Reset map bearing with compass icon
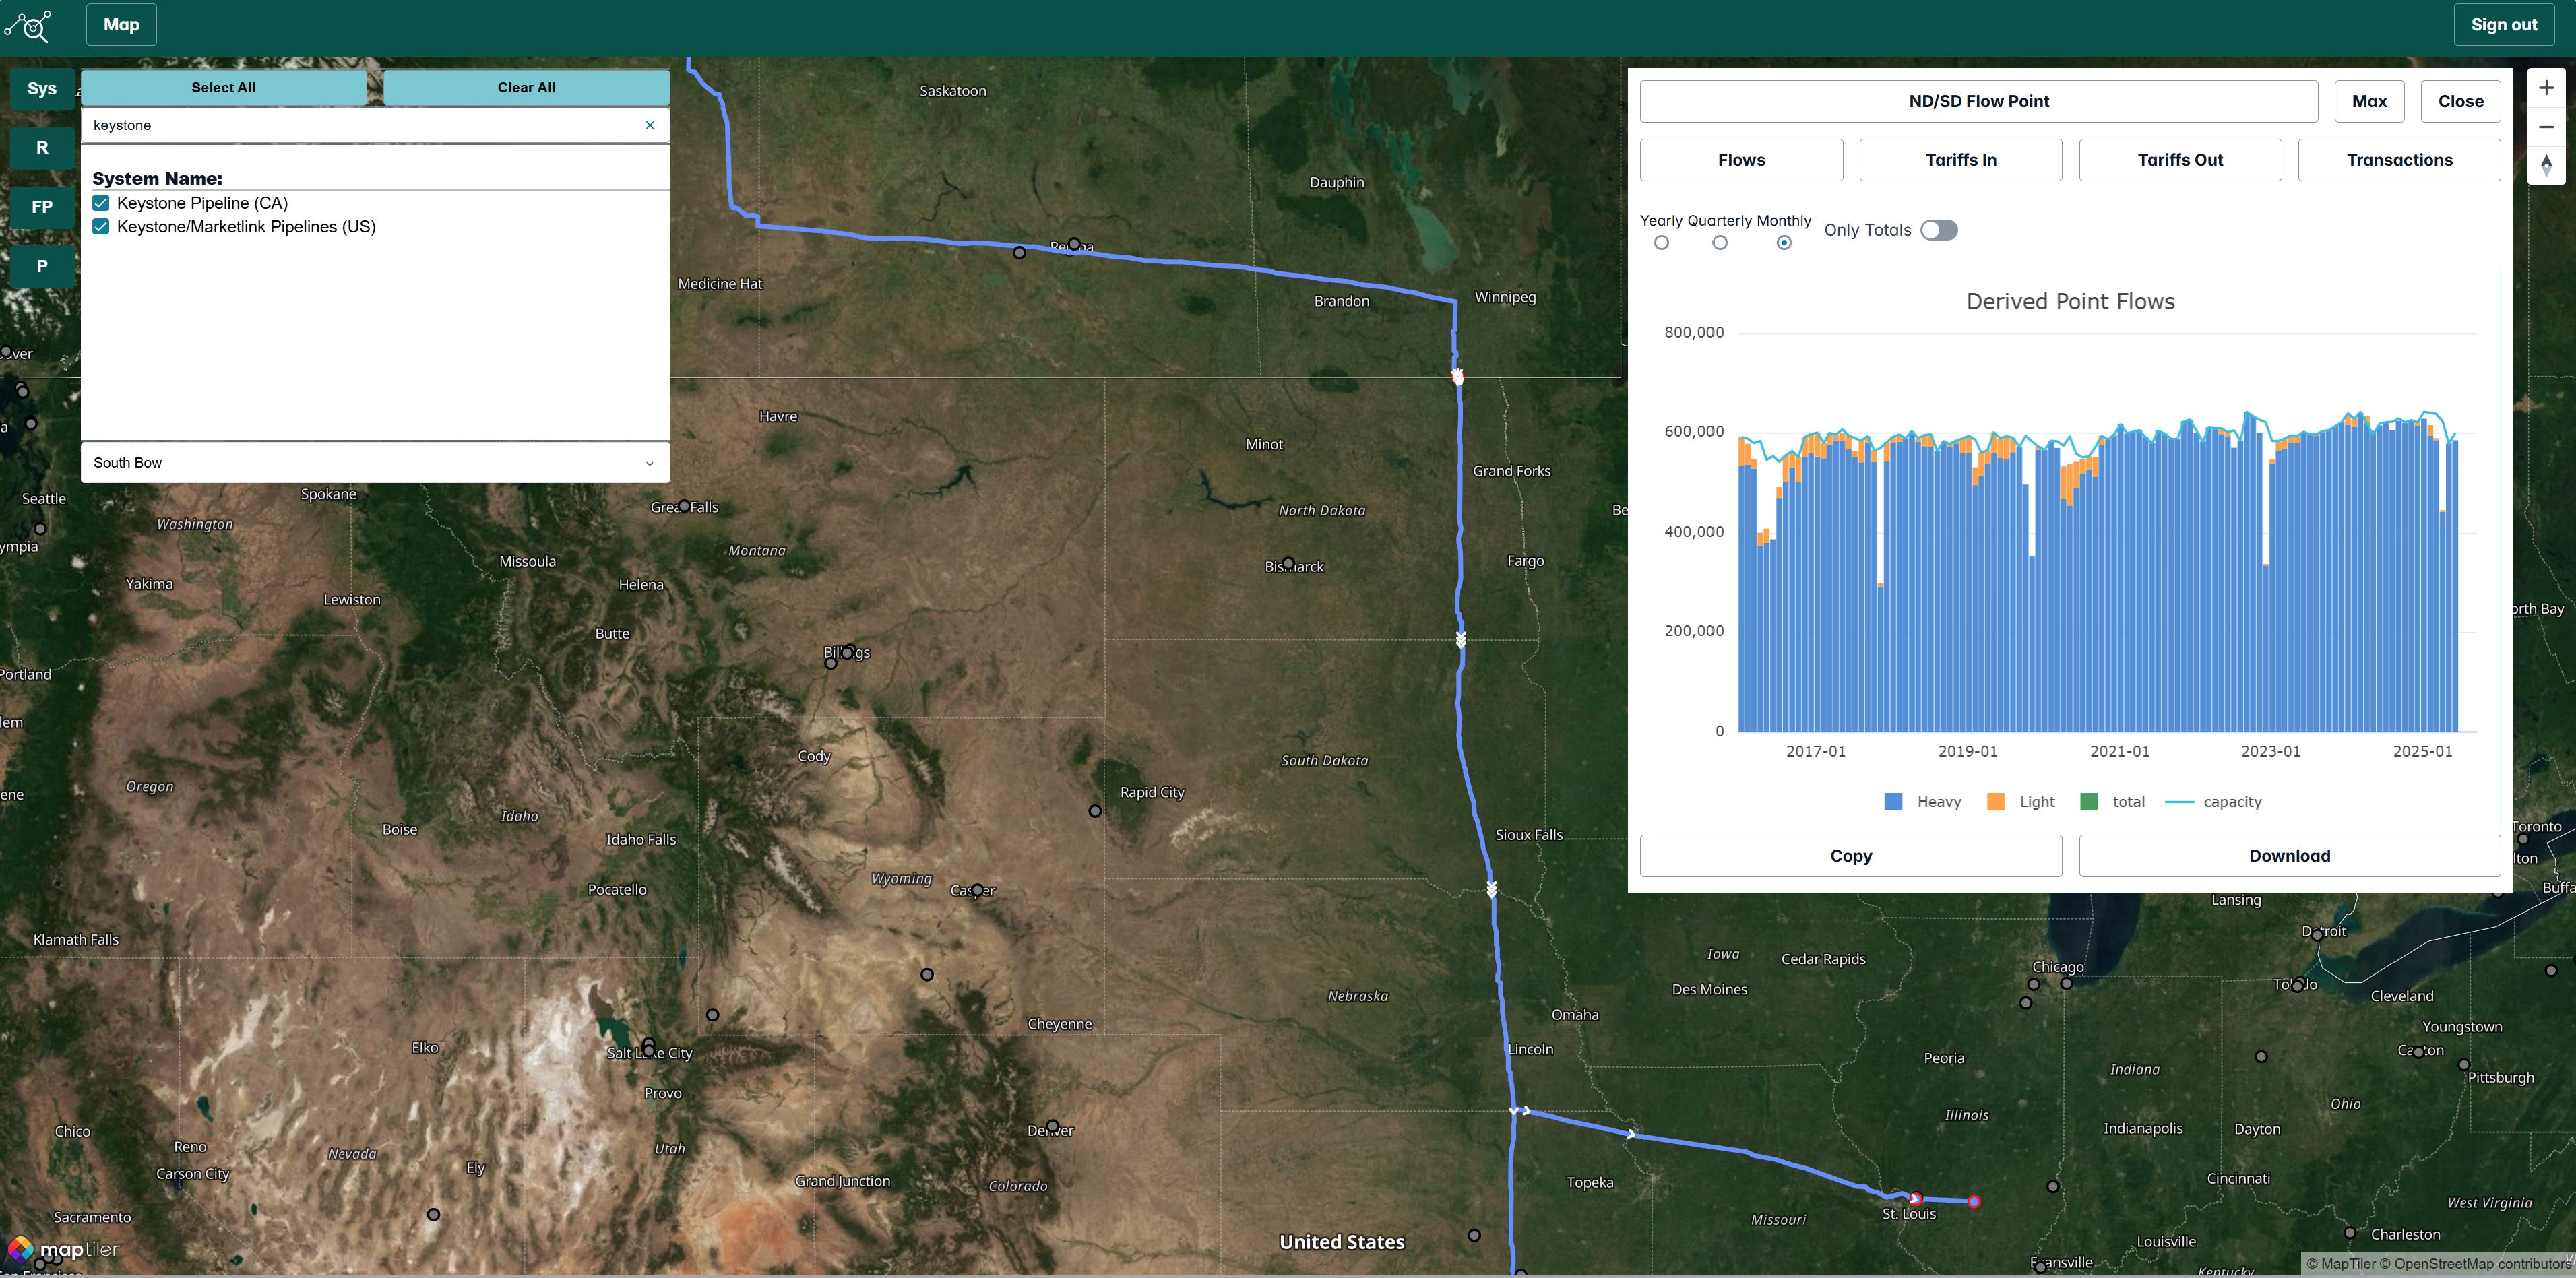Image resolution: width=2576 pixels, height=1278 pixels. pos(2546,165)
